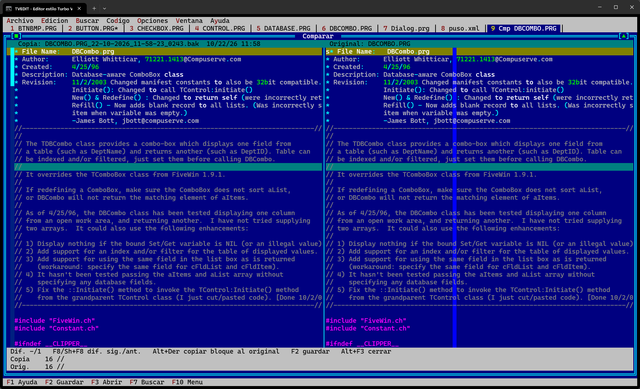640x389 pixels.
Task: Switch to the BUTTON.PRG* tab
Action: pos(93,29)
